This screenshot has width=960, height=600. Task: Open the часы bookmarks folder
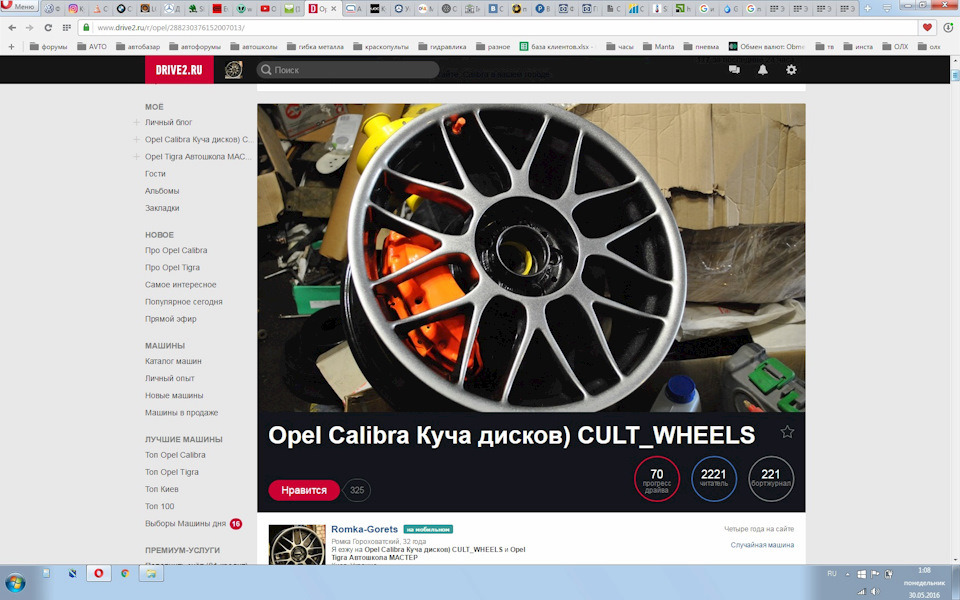(620, 47)
